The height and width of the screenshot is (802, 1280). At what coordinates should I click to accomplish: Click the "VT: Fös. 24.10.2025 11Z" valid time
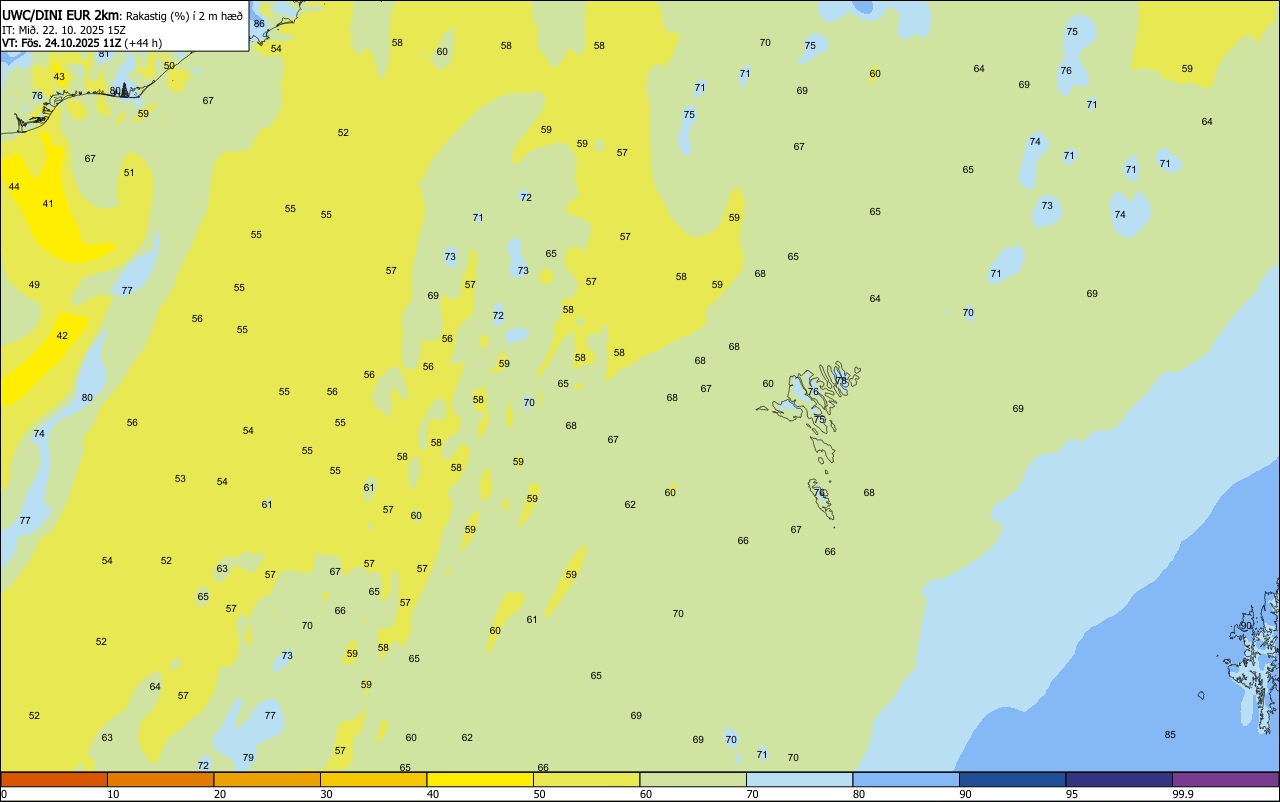(61, 43)
